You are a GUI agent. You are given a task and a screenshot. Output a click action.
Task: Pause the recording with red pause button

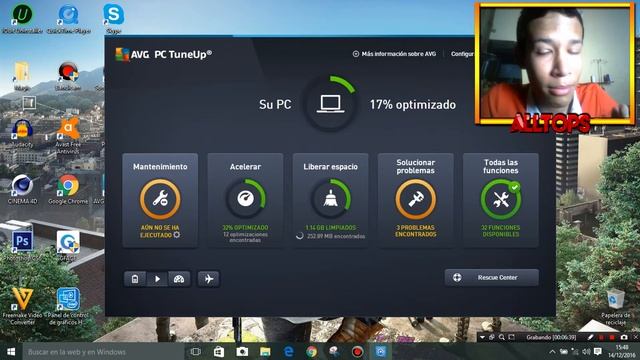pyautogui.click(x=601, y=338)
